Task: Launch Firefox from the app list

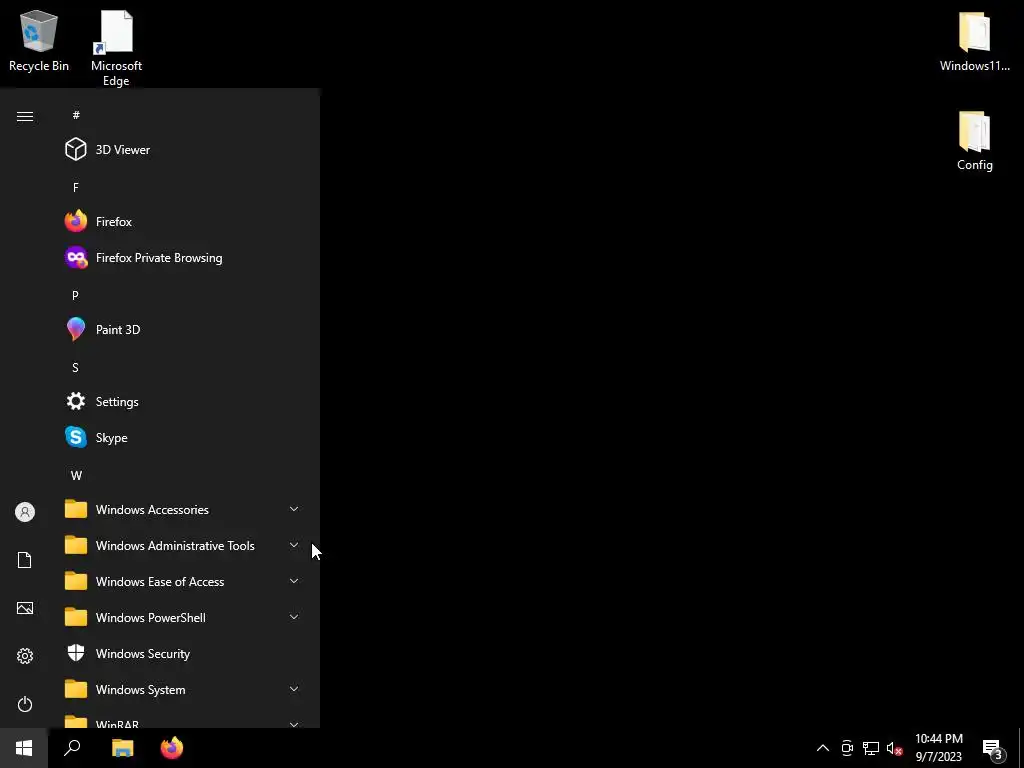Action: (183, 221)
